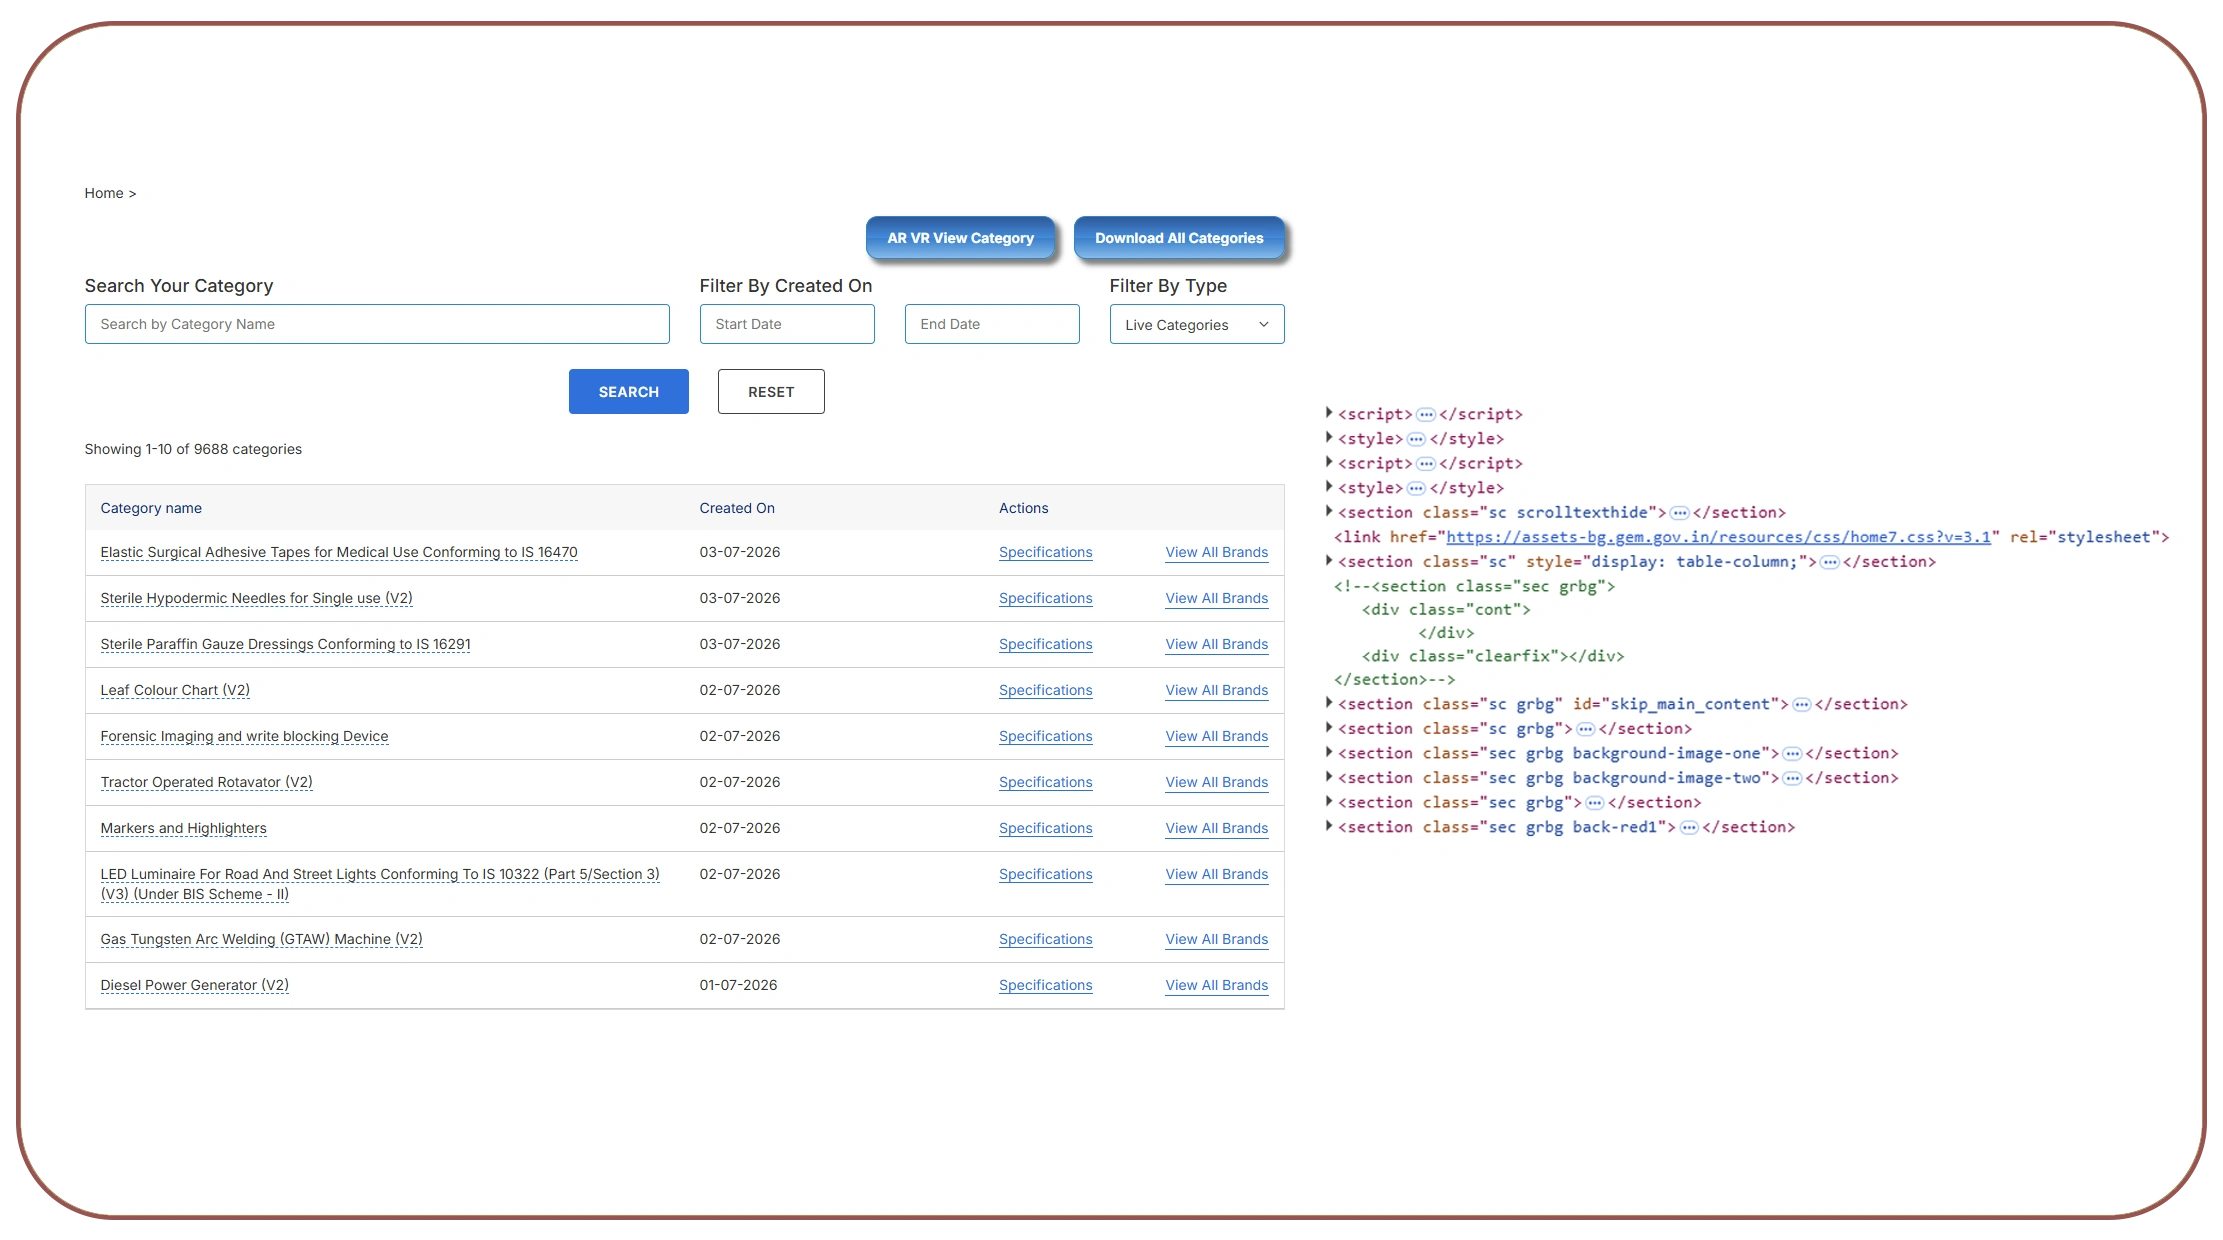Open AR VR View Category button
2223x1240 pixels.
[960, 238]
